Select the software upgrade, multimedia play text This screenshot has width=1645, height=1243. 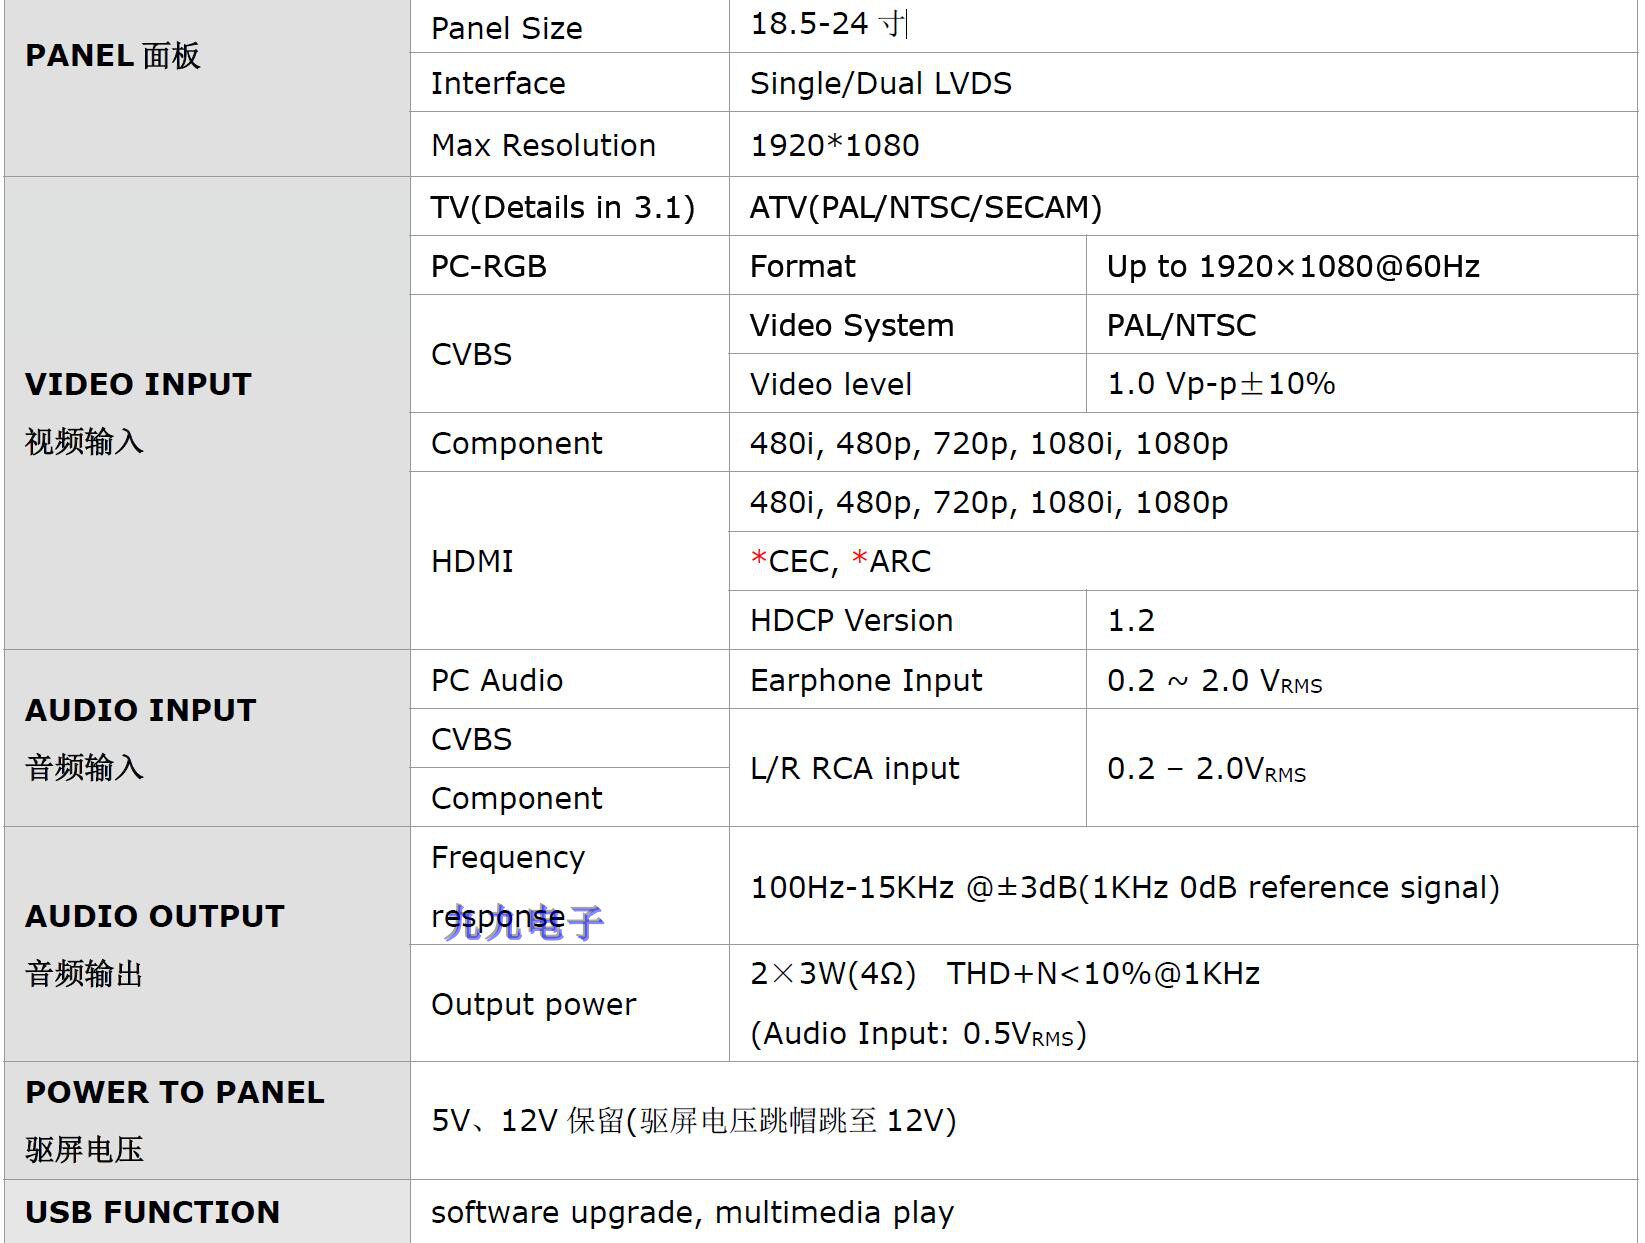[692, 1212]
